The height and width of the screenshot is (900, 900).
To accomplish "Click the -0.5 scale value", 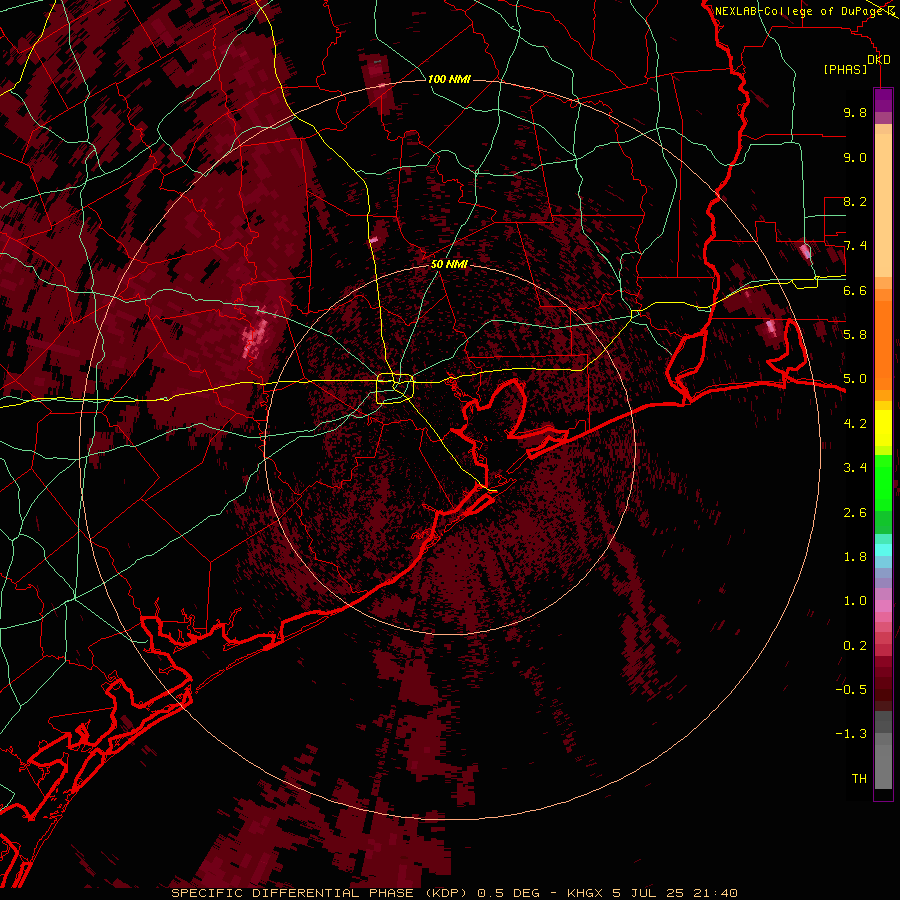I will coord(851,690).
